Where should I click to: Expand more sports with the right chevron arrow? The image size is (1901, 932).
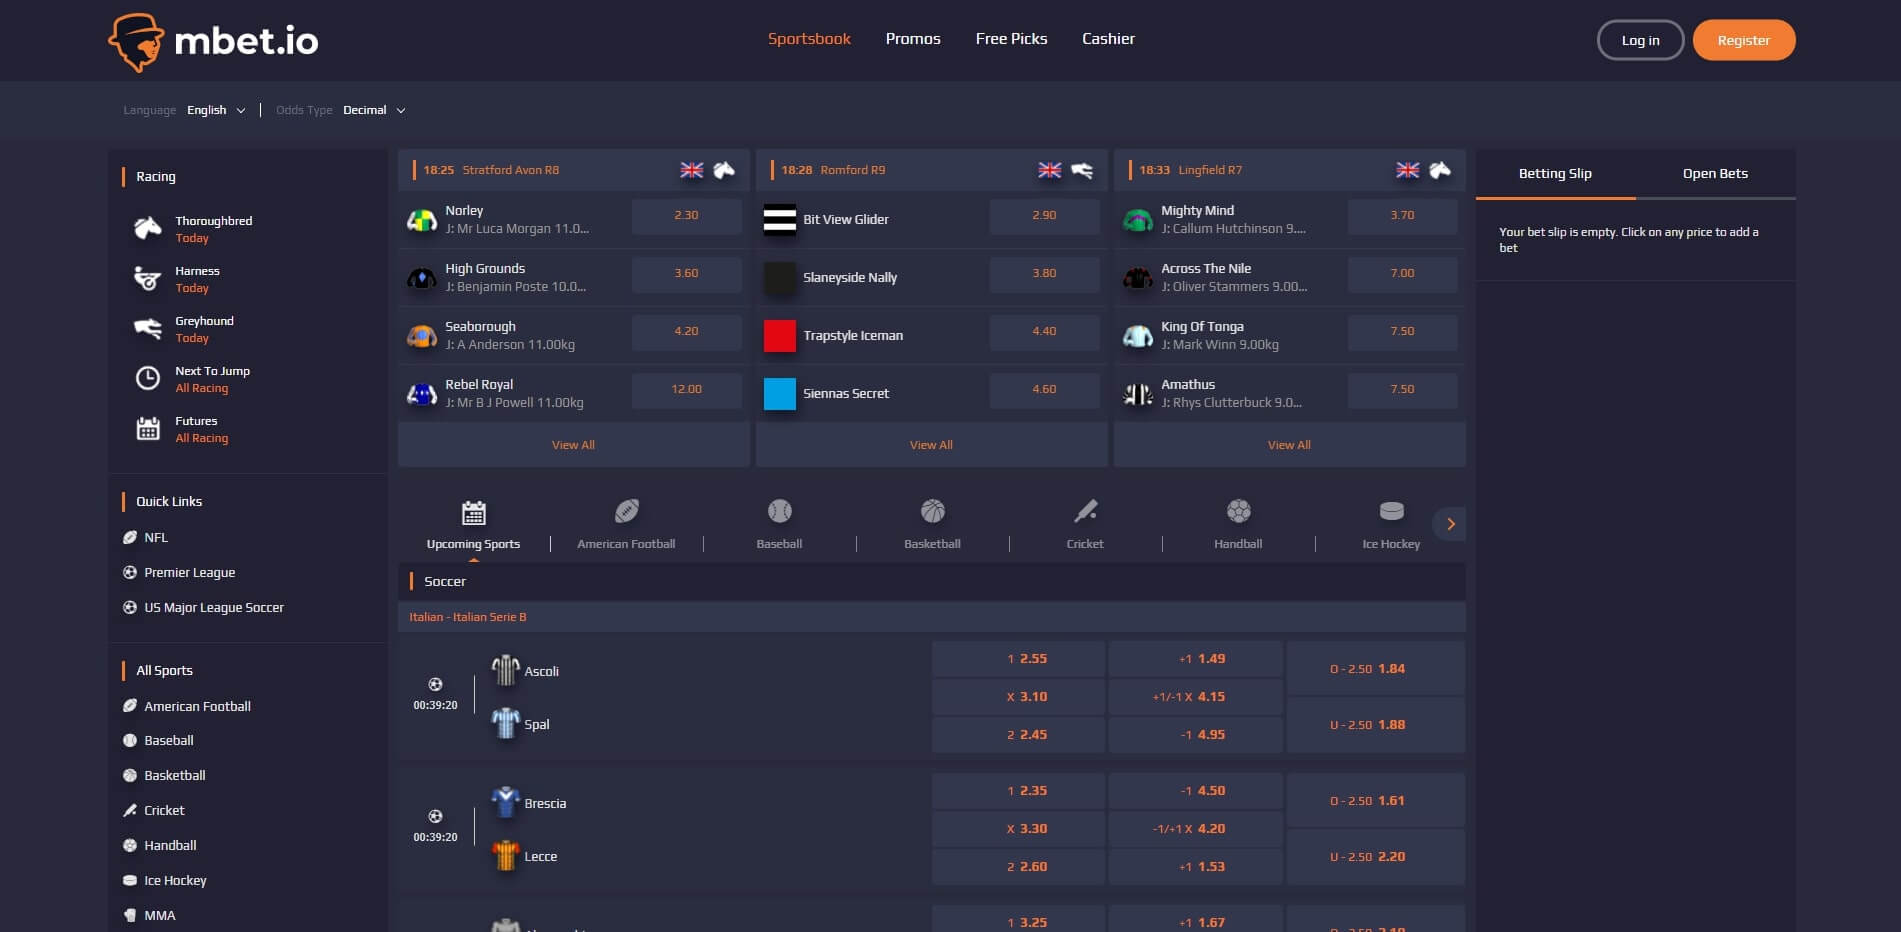1450,523
